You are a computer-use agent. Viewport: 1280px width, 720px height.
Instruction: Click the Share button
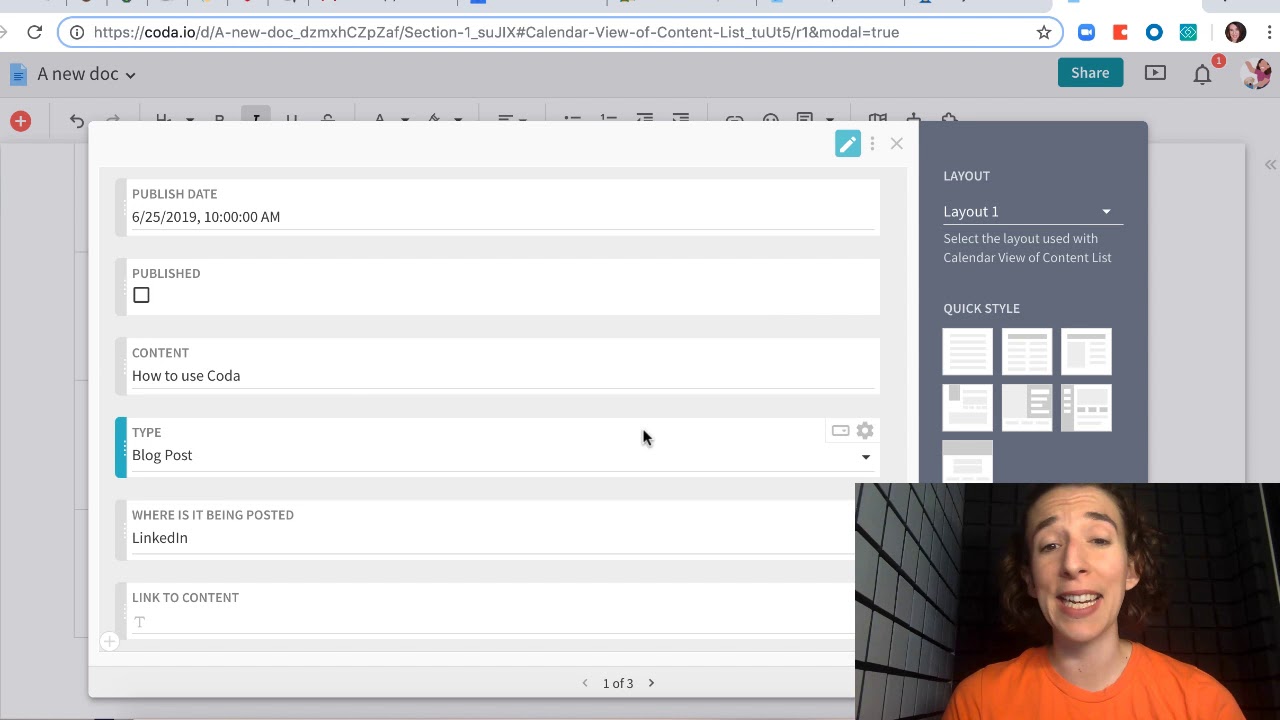(1090, 72)
